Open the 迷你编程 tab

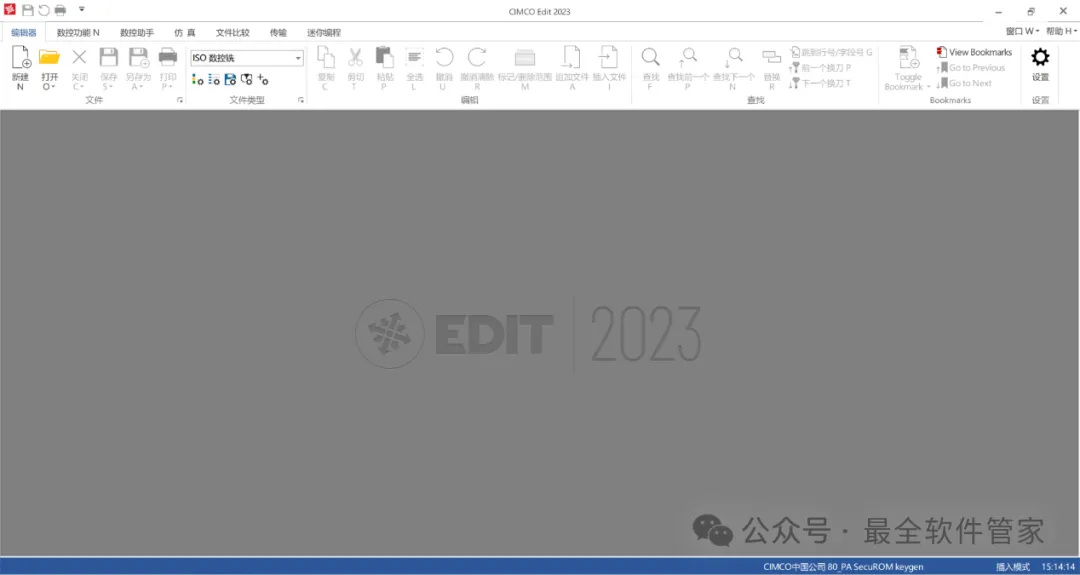(x=324, y=32)
